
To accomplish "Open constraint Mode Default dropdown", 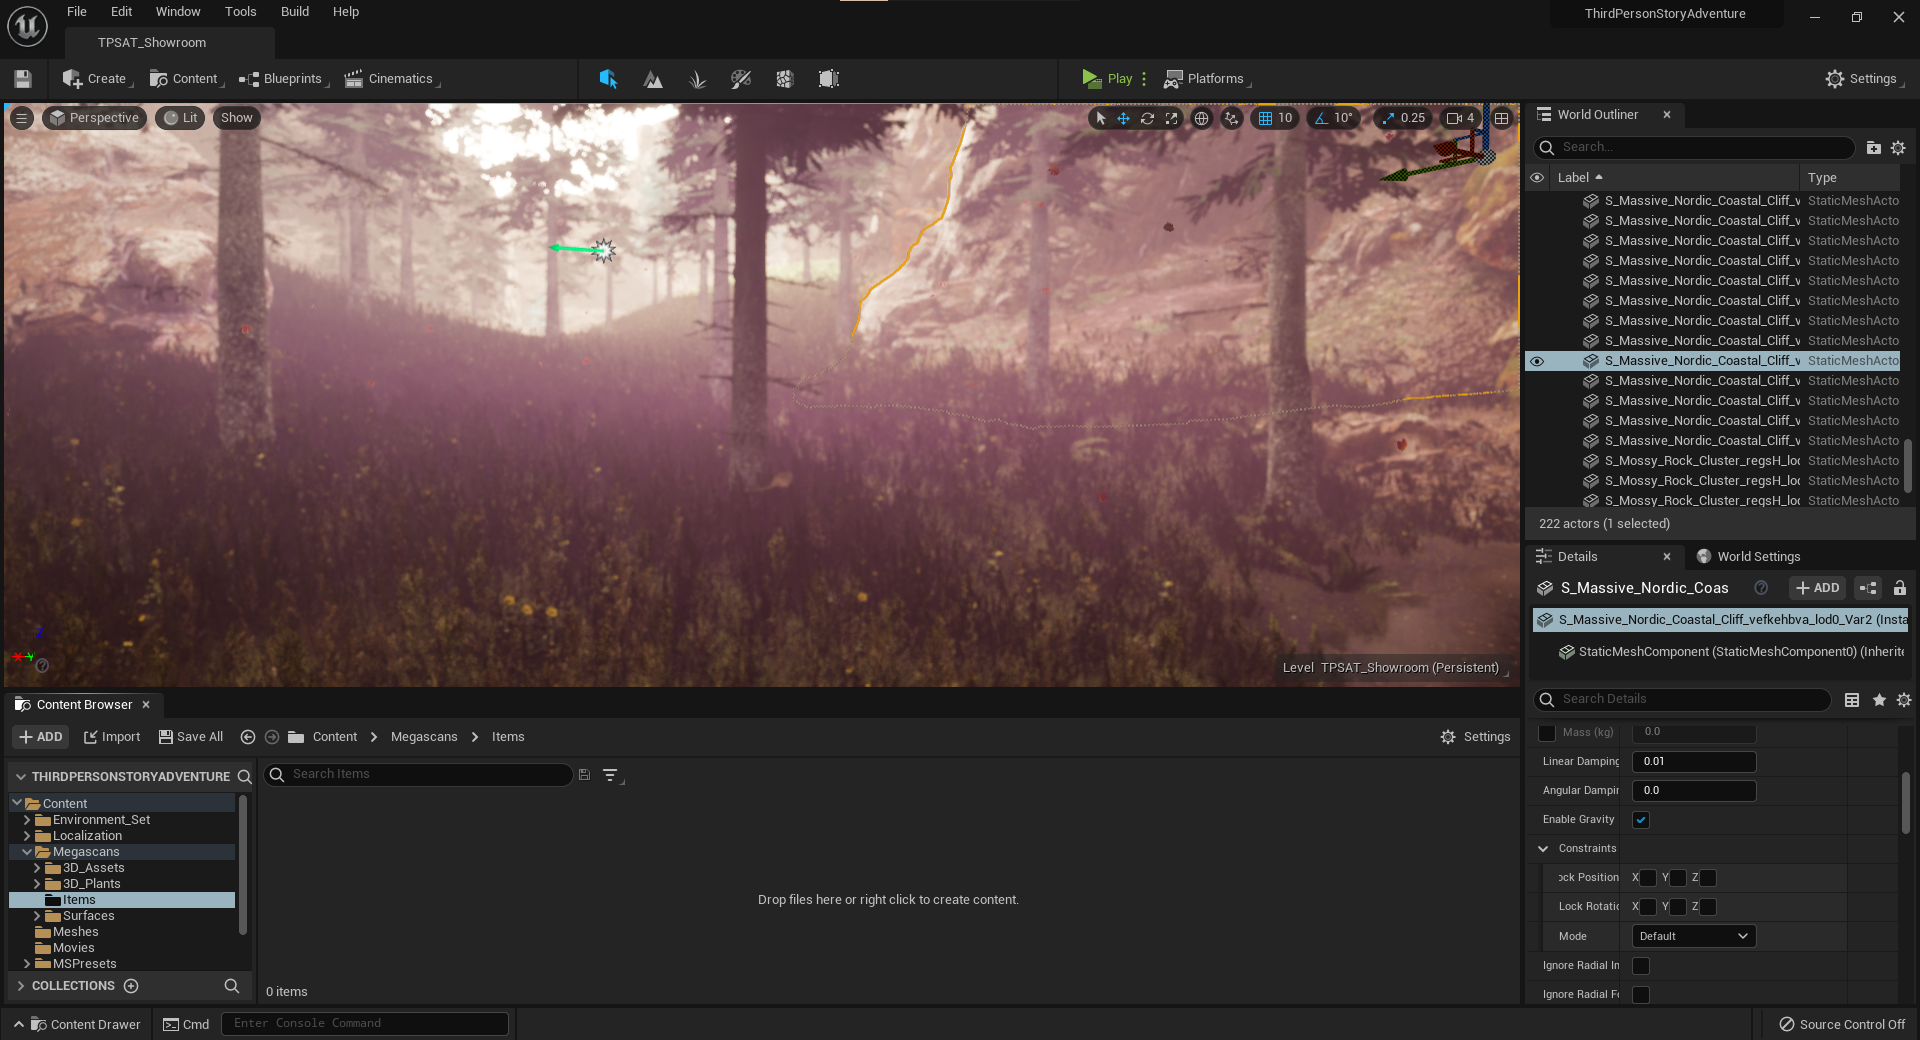I will 1694,937.
